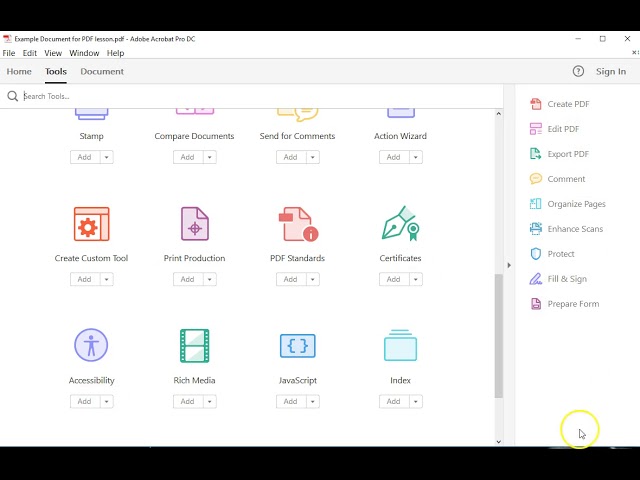Select the Rich Media tool icon
The height and width of the screenshot is (480, 640).
click(194, 346)
